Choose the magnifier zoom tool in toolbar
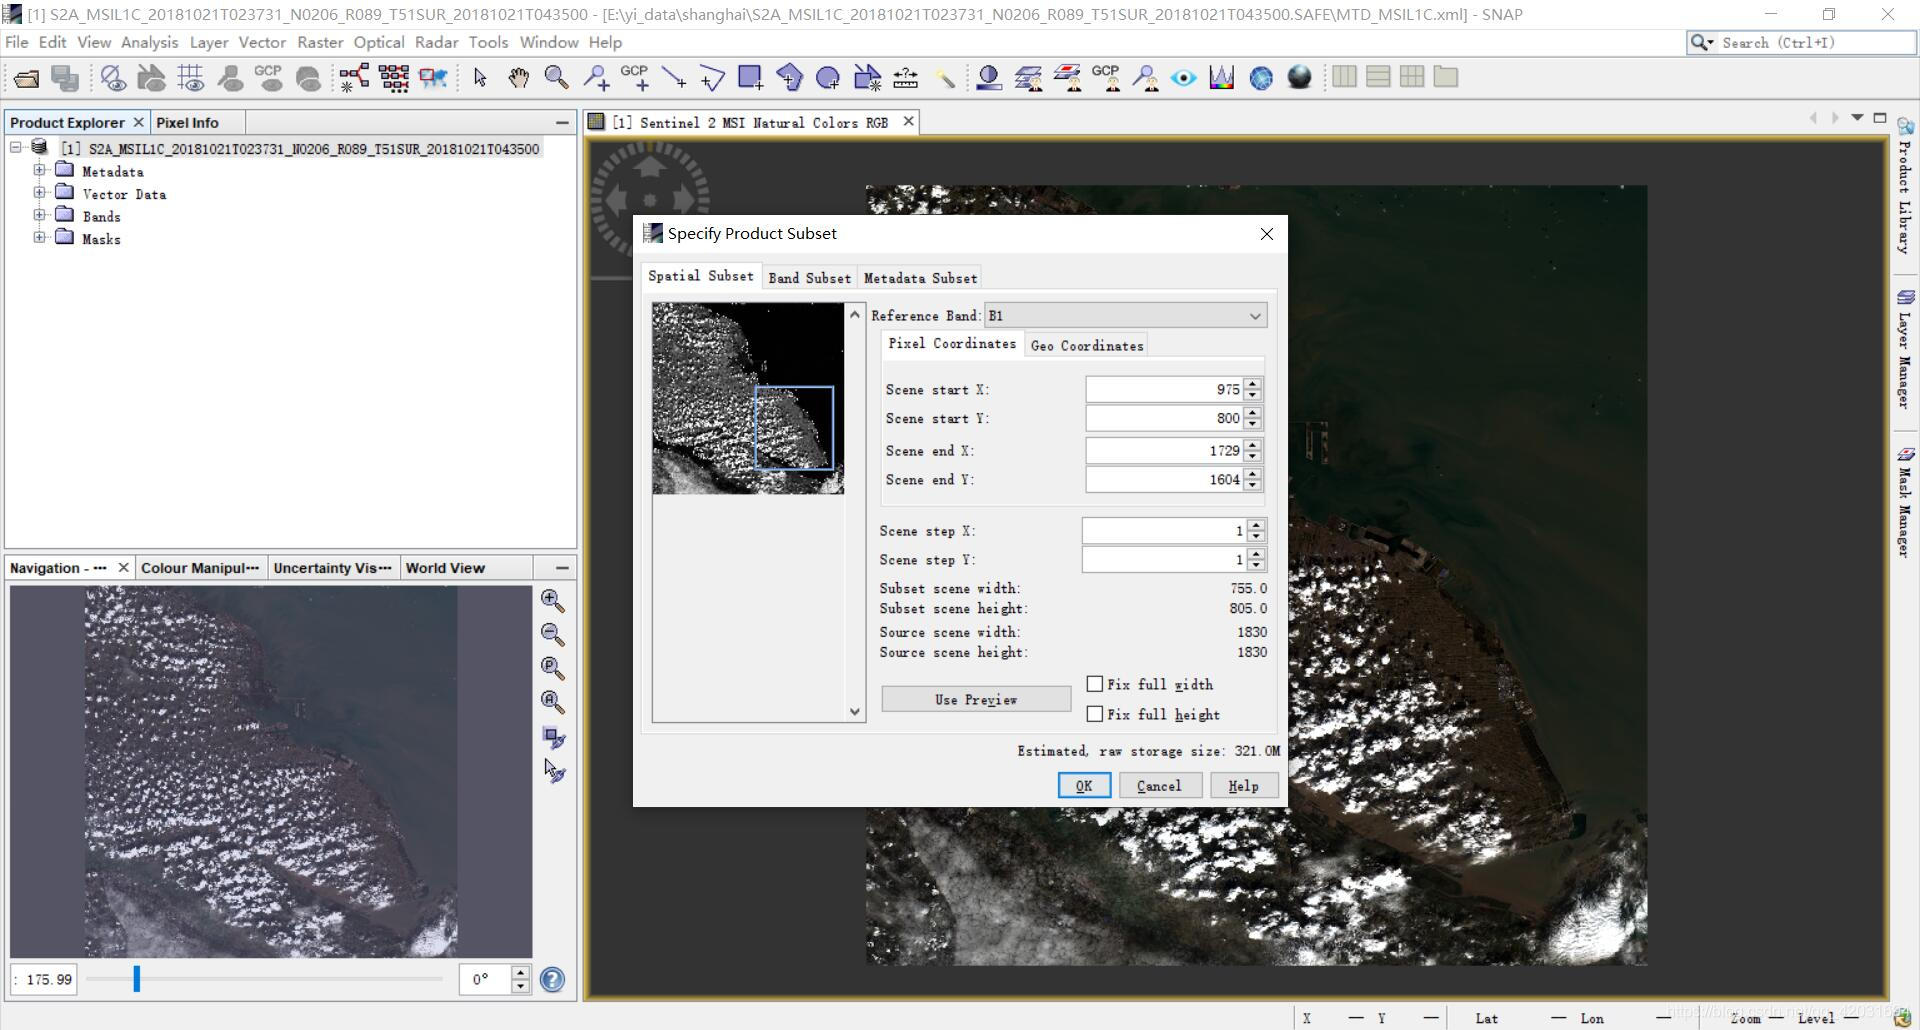The height and width of the screenshot is (1030, 1920). (x=556, y=78)
